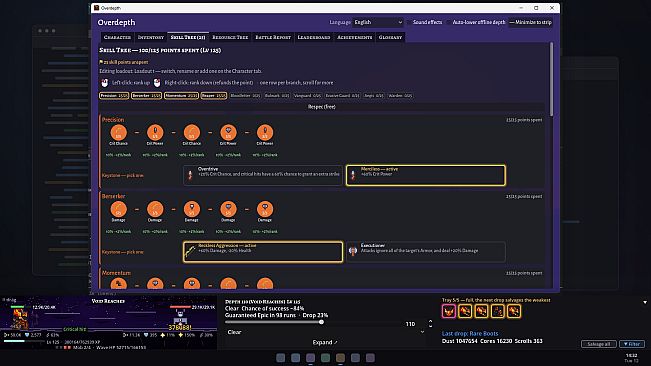Viewport: 651px width, 366px height.
Task: Click the skill tree vertical scrollbar
Action: 551,79
